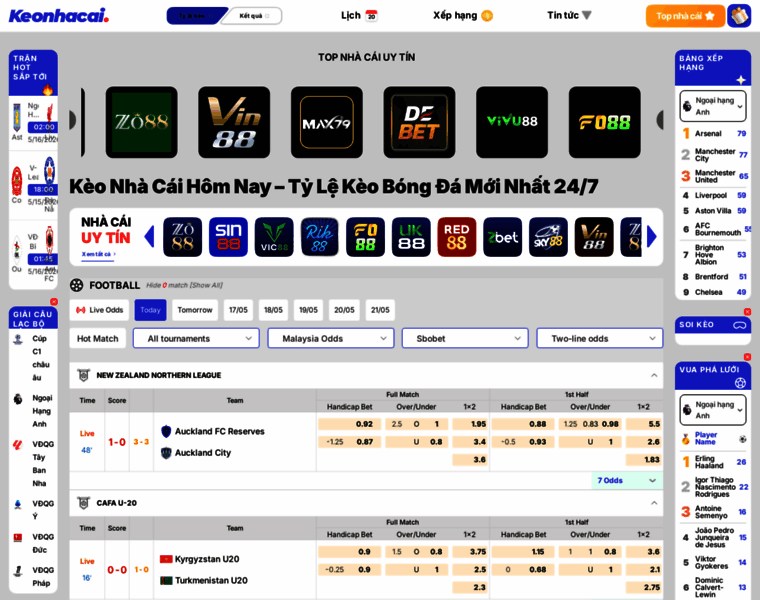The width and height of the screenshot is (760, 600).
Task: Click the 2bet icon in the trusted bookmaker row
Action: point(503,237)
